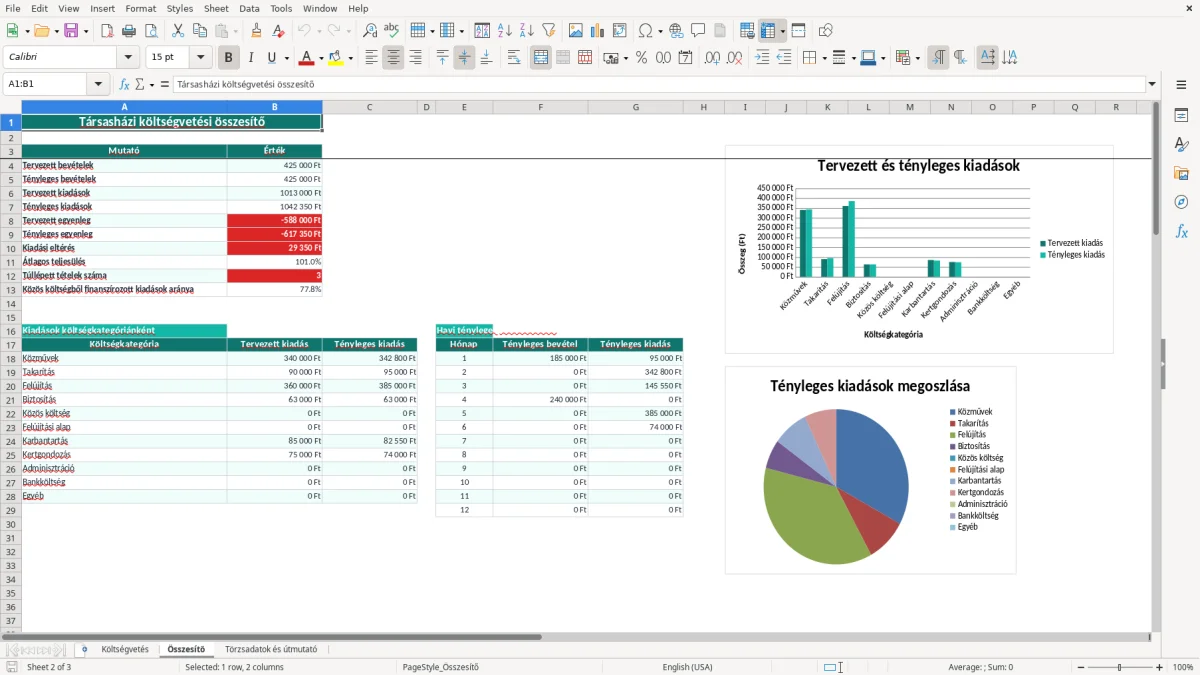The width and height of the screenshot is (1200, 675).
Task: Open the font size dropdown
Action: 201,58
